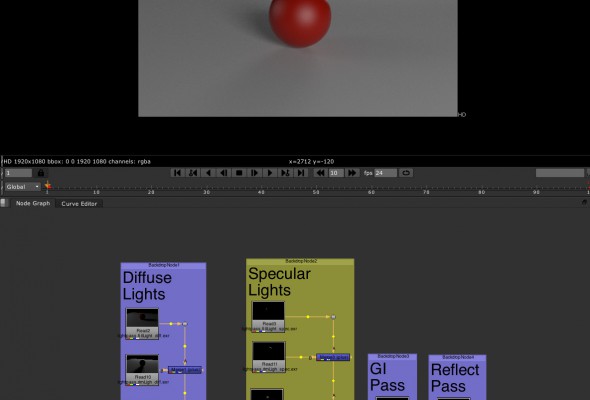This screenshot has height=400, width=590.
Task: Skip forward by the frame increment
Action: point(352,173)
